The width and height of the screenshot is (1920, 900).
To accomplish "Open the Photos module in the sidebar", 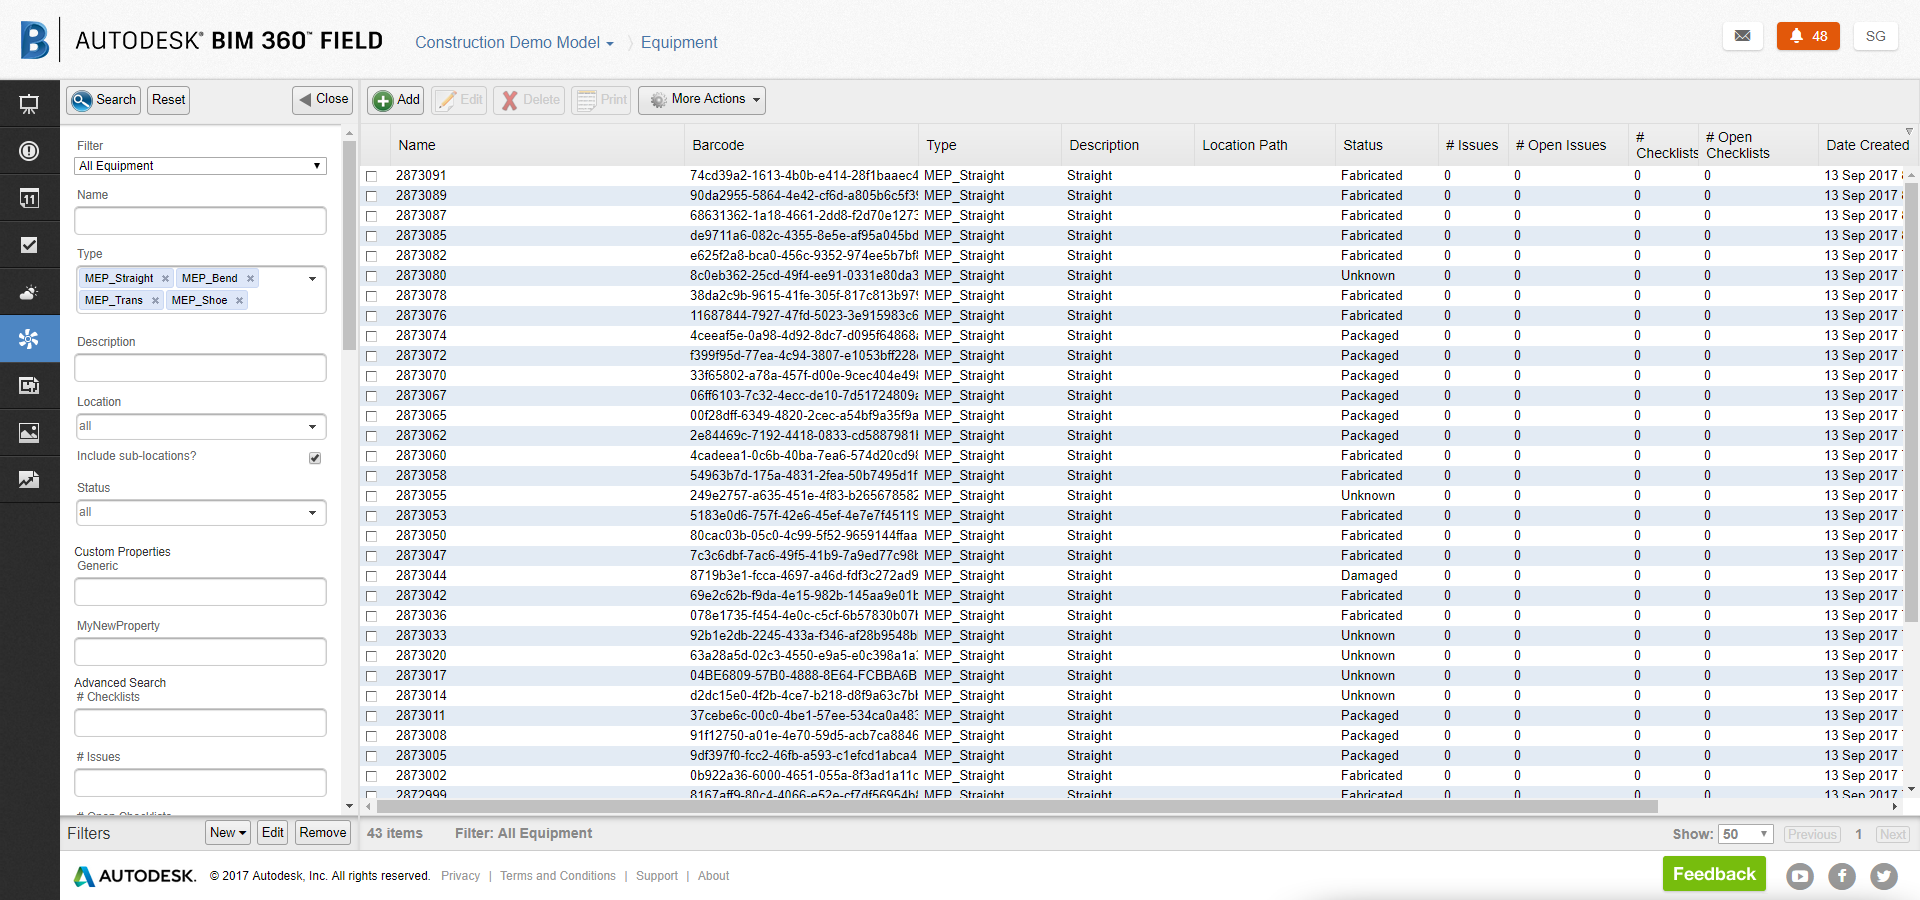I will click(30, 432).
